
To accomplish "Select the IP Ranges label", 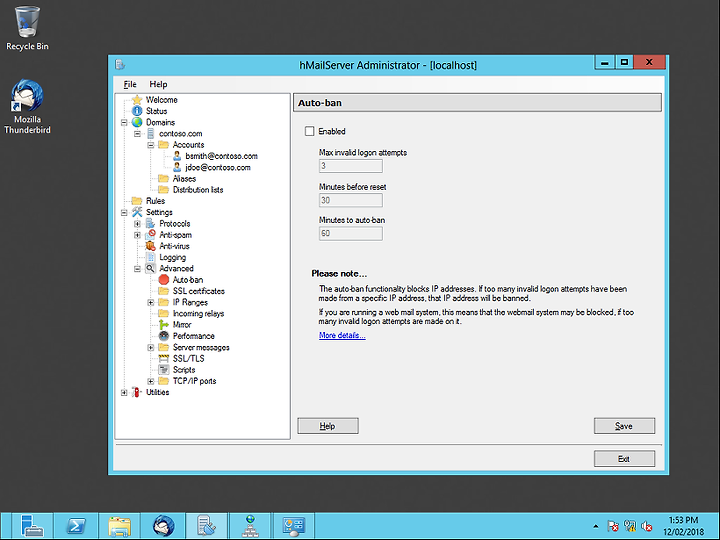I will click(190, 302).
